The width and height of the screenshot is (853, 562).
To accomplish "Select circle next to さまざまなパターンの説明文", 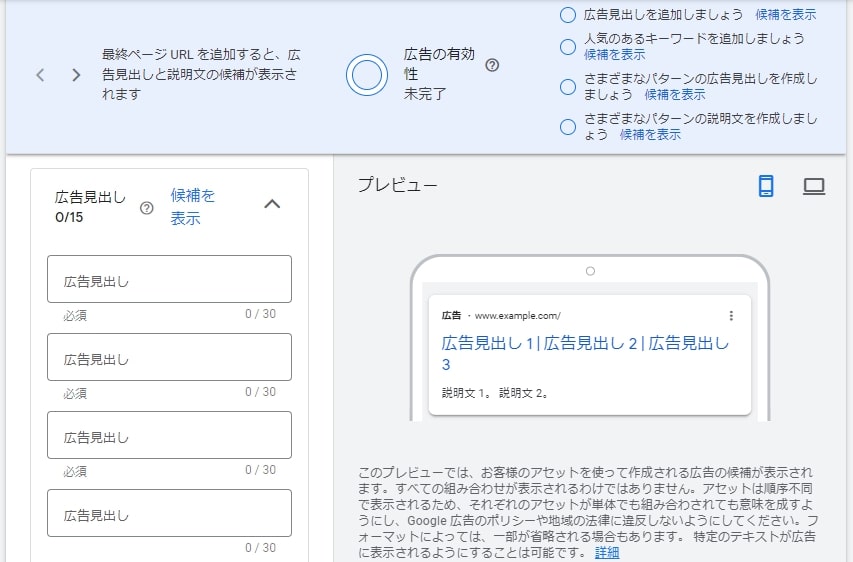I will (567, 127).
